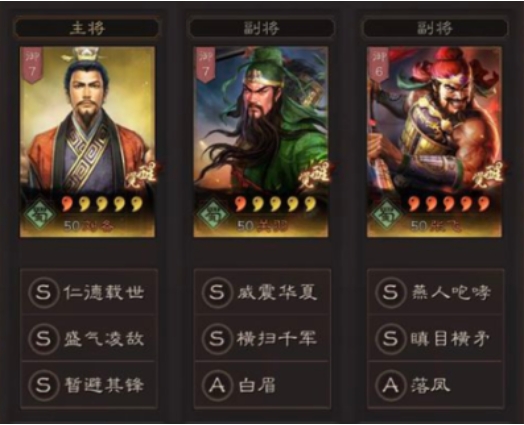The width and height of the screenshot is (524, 425).
Task: Open the 刘备 main general card portrait
Action: click(x=87, y=142)
